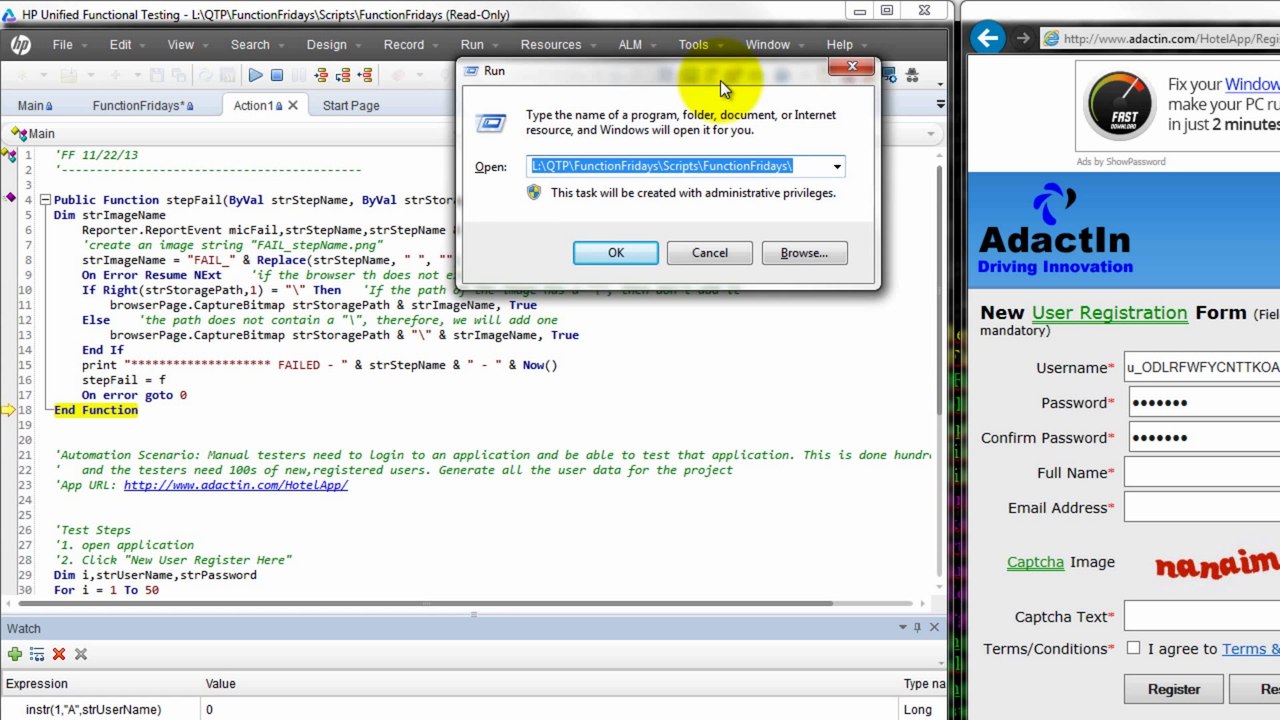Viewport: 1280px width, 720px height.
Task: Click the Step Over debug icon
Action: pos(343,75)
